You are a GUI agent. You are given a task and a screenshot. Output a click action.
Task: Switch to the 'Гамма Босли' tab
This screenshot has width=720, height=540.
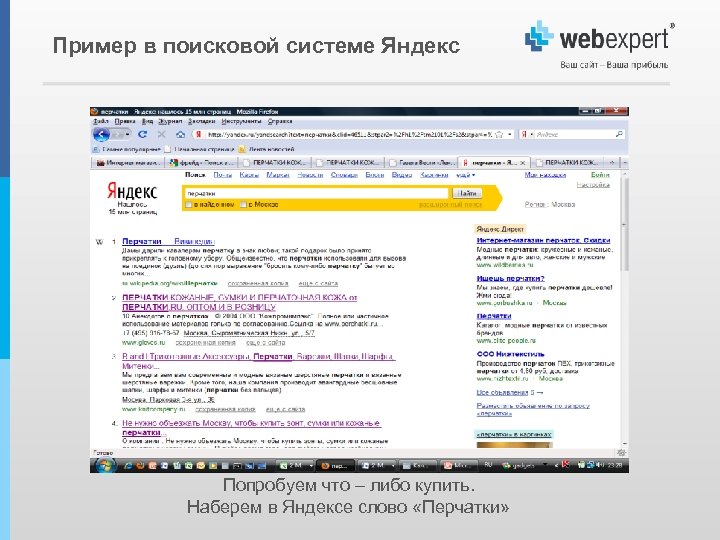(x=422, y=163)
